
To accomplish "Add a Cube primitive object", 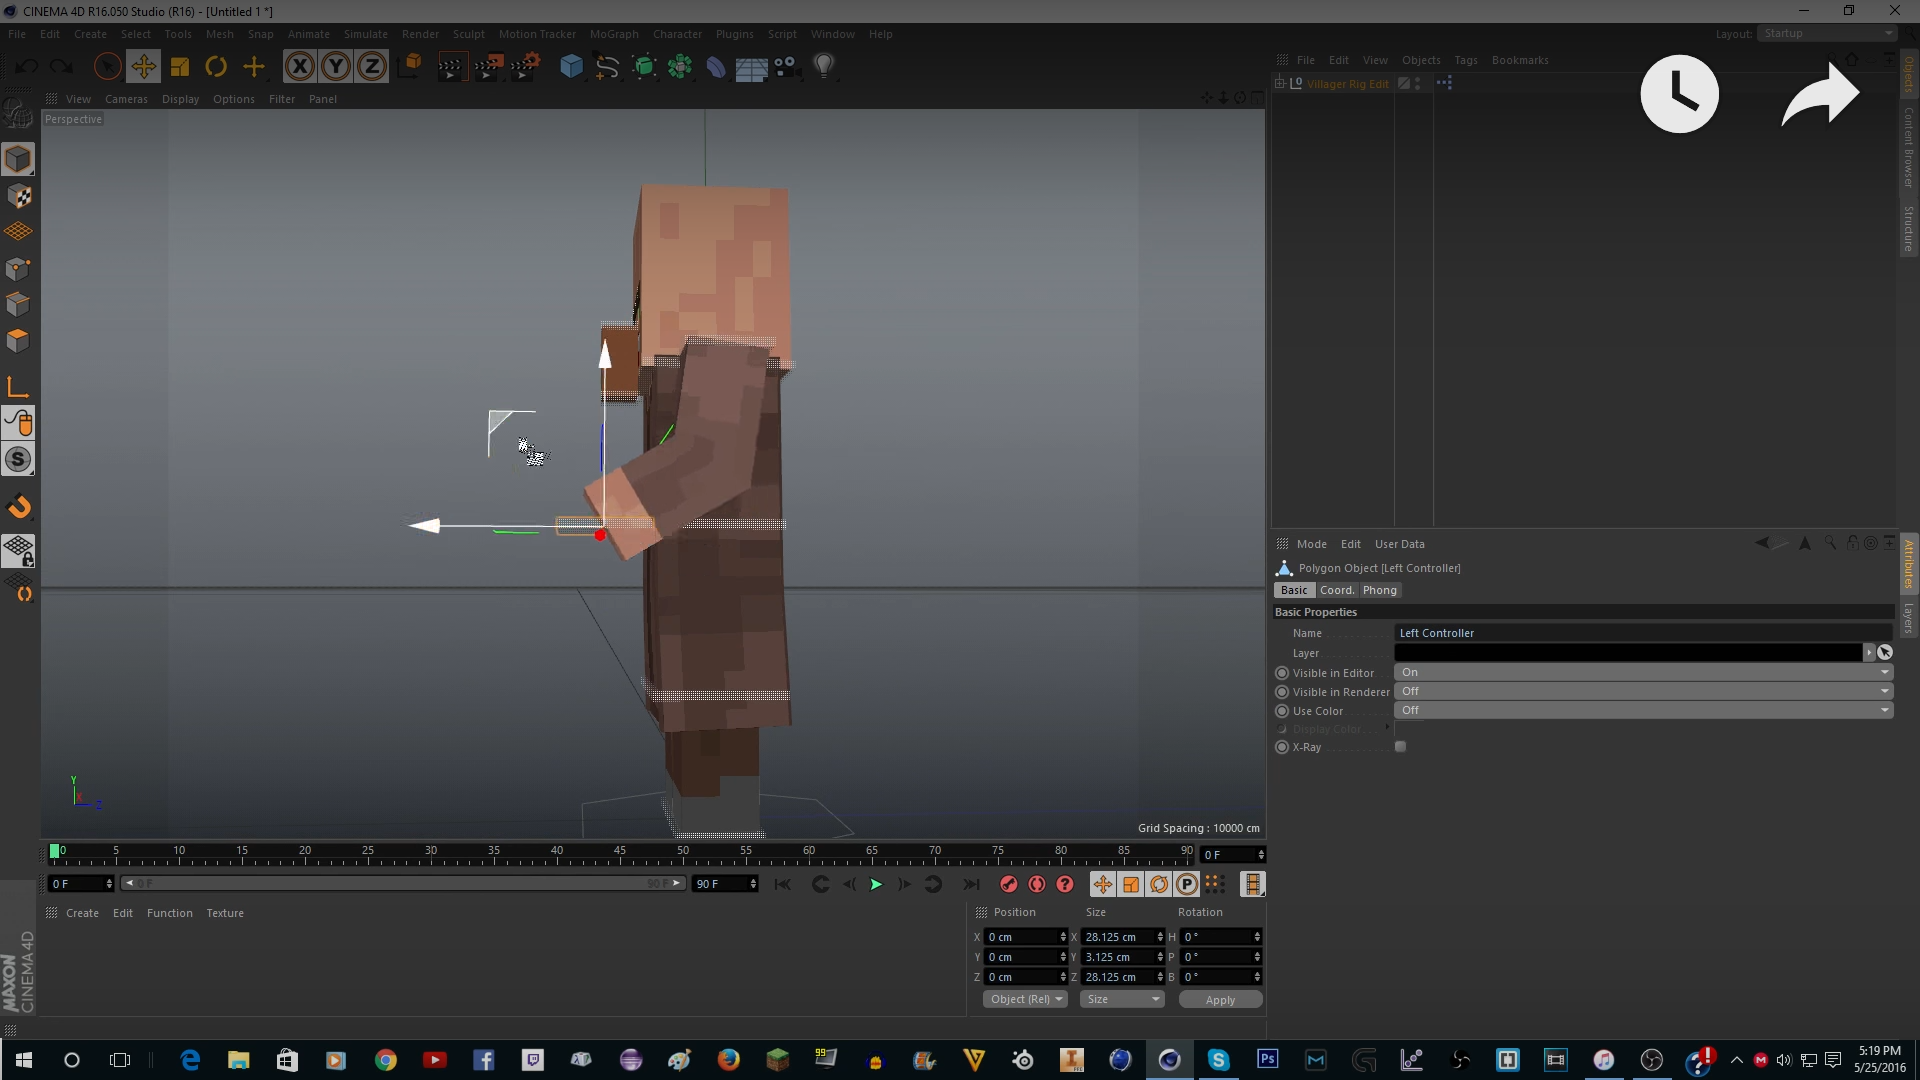I will [571, 67].
